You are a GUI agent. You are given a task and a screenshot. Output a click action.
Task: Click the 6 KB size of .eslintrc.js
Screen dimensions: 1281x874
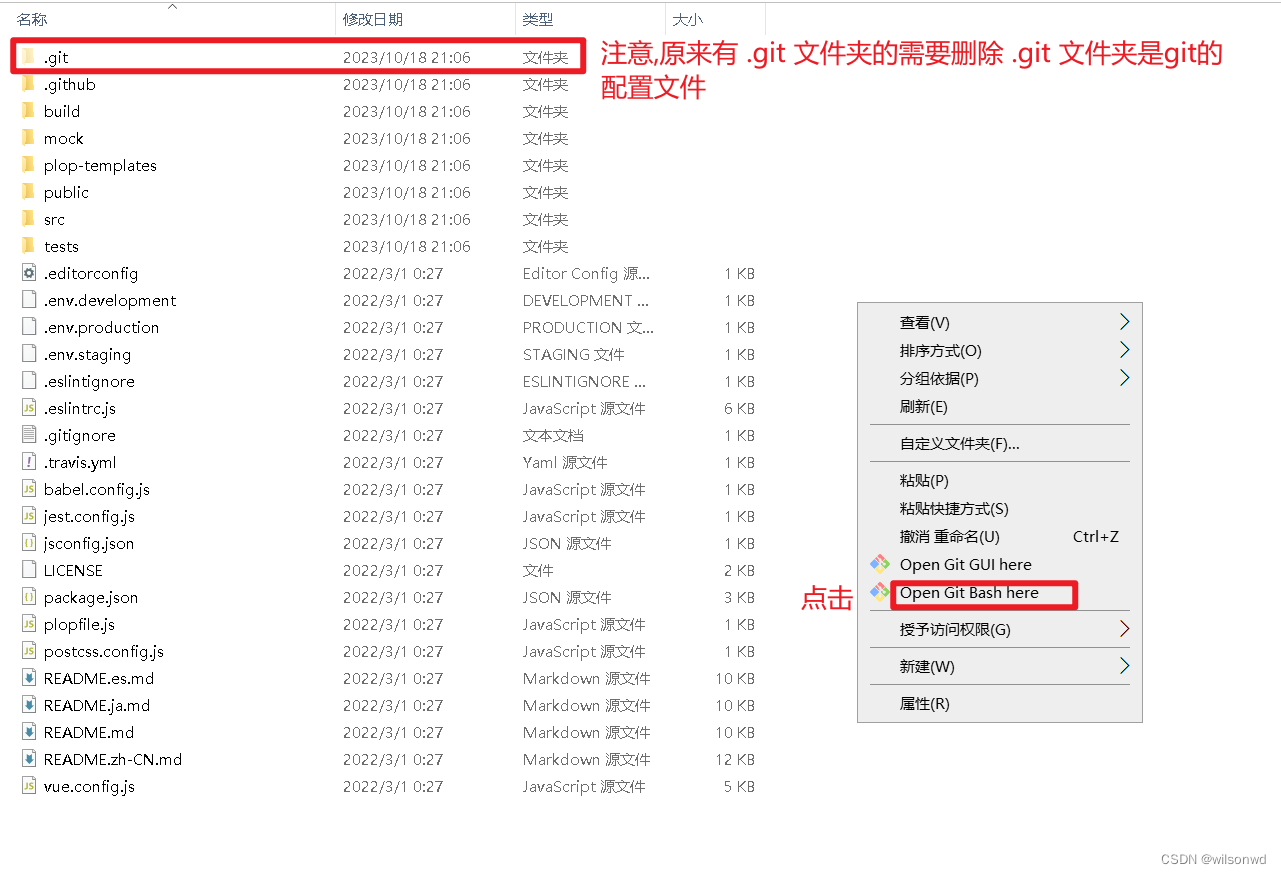coord(739,408)
